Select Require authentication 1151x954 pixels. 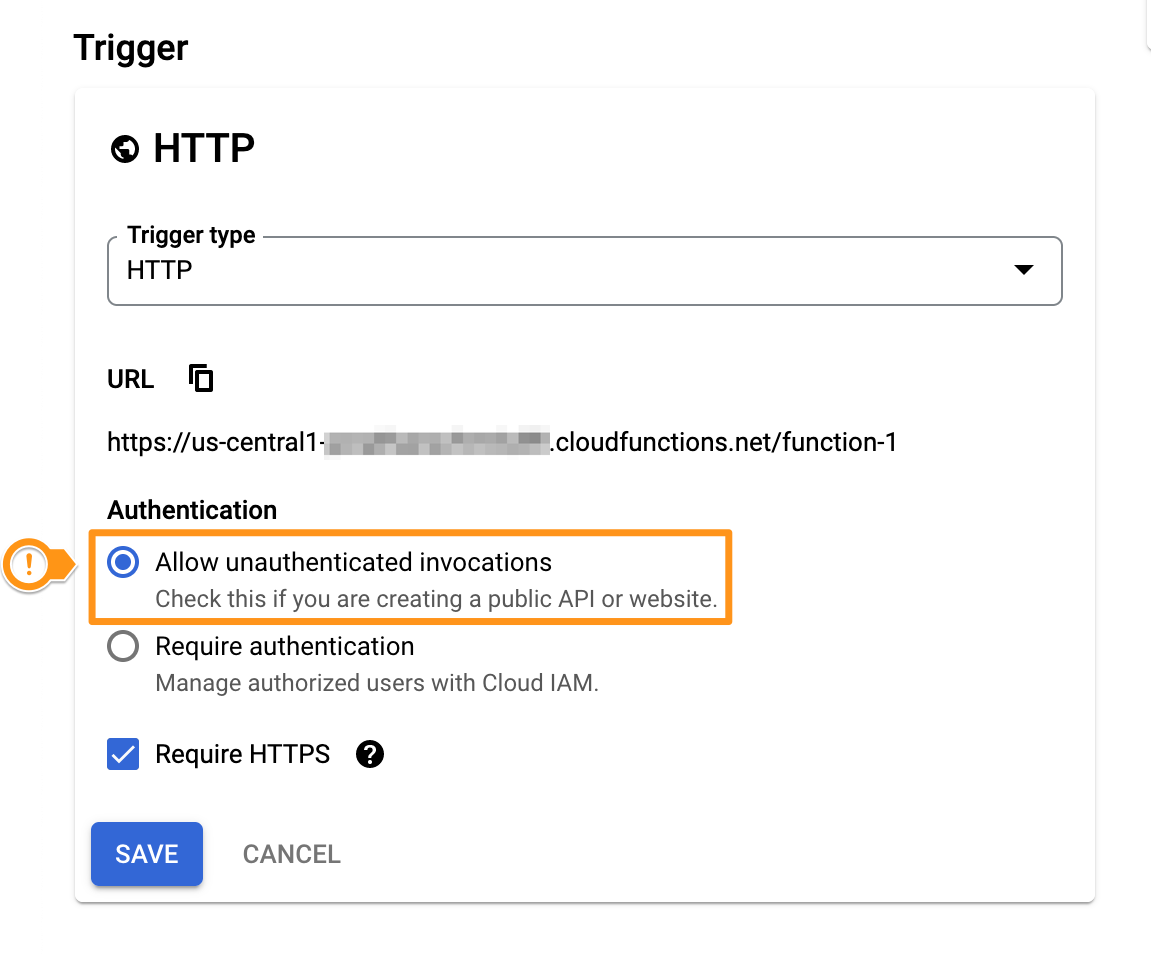(122, 646)
